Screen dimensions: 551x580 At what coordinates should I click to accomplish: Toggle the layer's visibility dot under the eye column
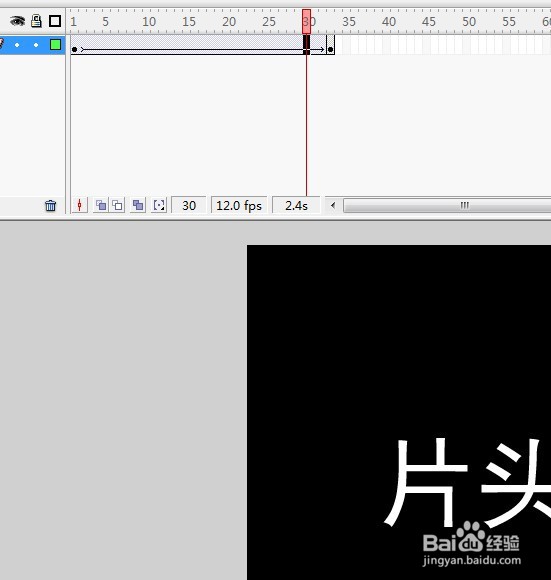pos(17,45)
